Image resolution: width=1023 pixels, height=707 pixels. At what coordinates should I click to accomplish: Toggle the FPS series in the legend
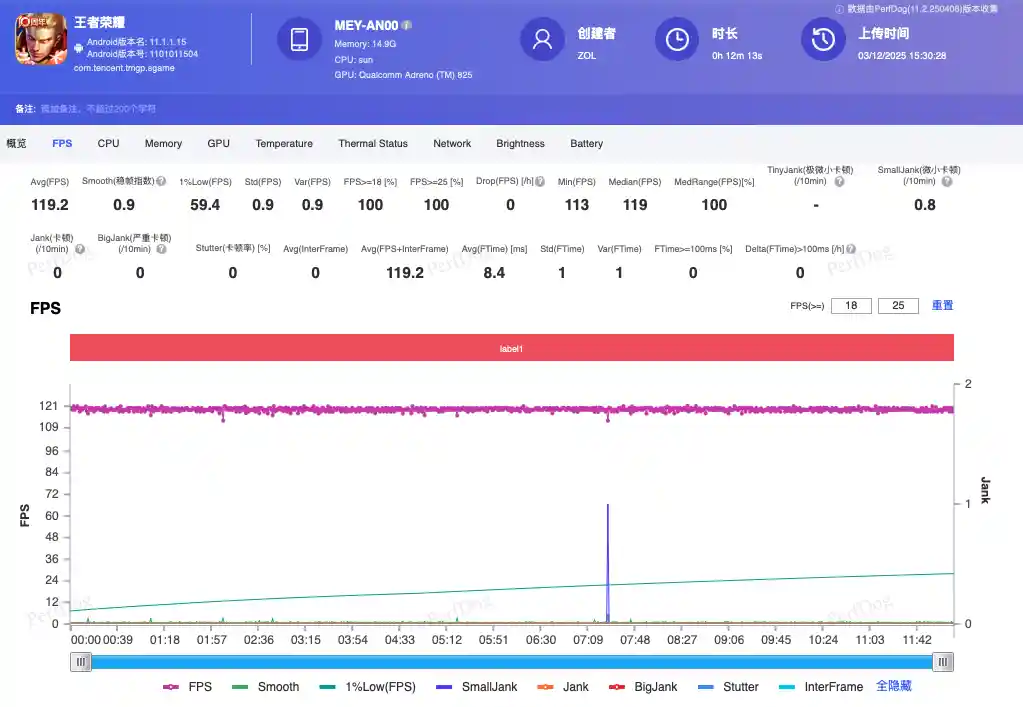201,687
